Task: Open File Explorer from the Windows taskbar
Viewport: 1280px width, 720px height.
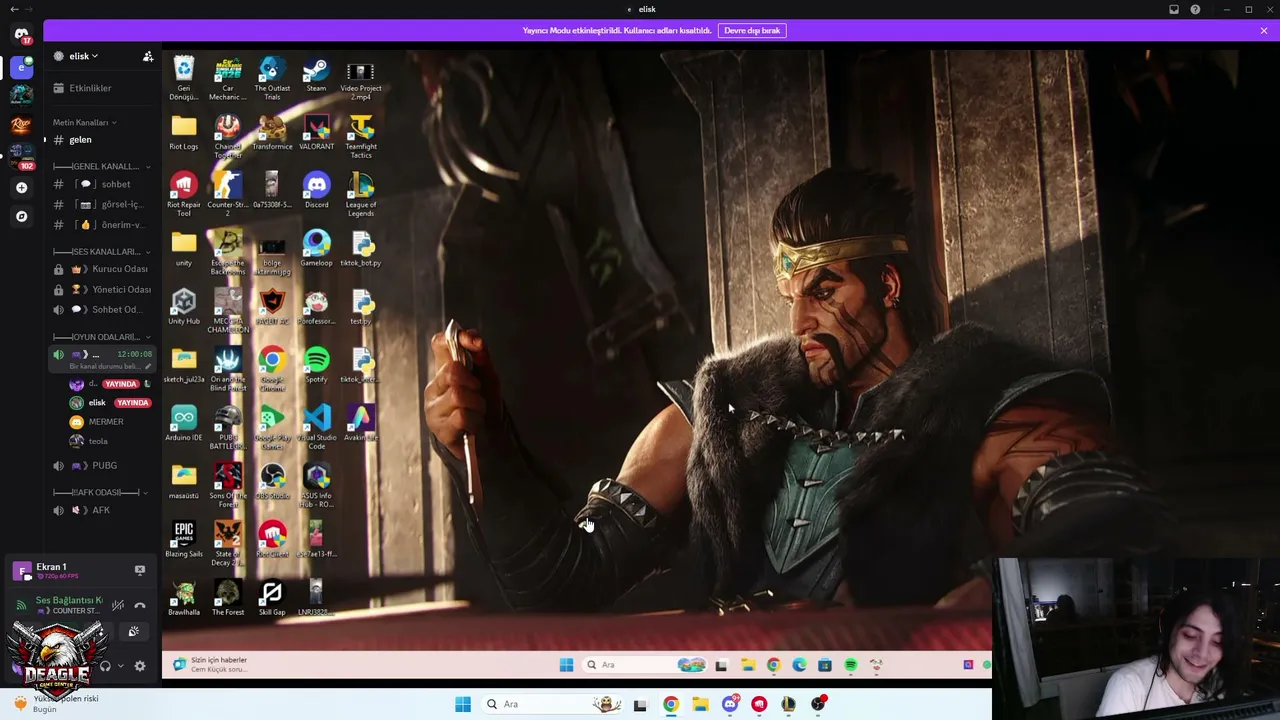Action: 700,704
